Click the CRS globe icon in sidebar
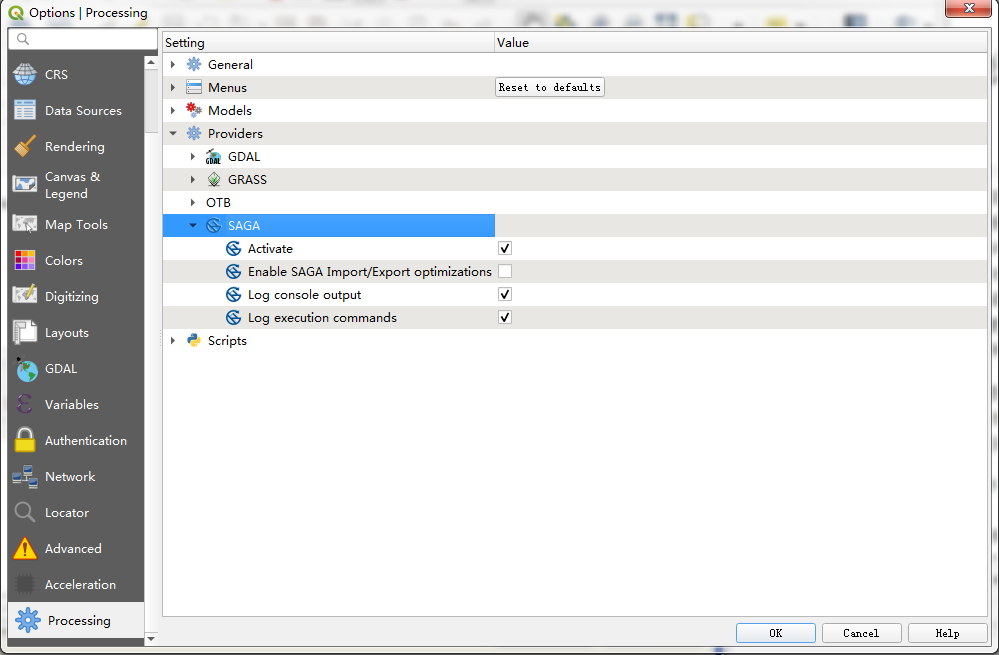Image resolution: width=999 pixels, height=655 pixels. [x=25, y=74]
